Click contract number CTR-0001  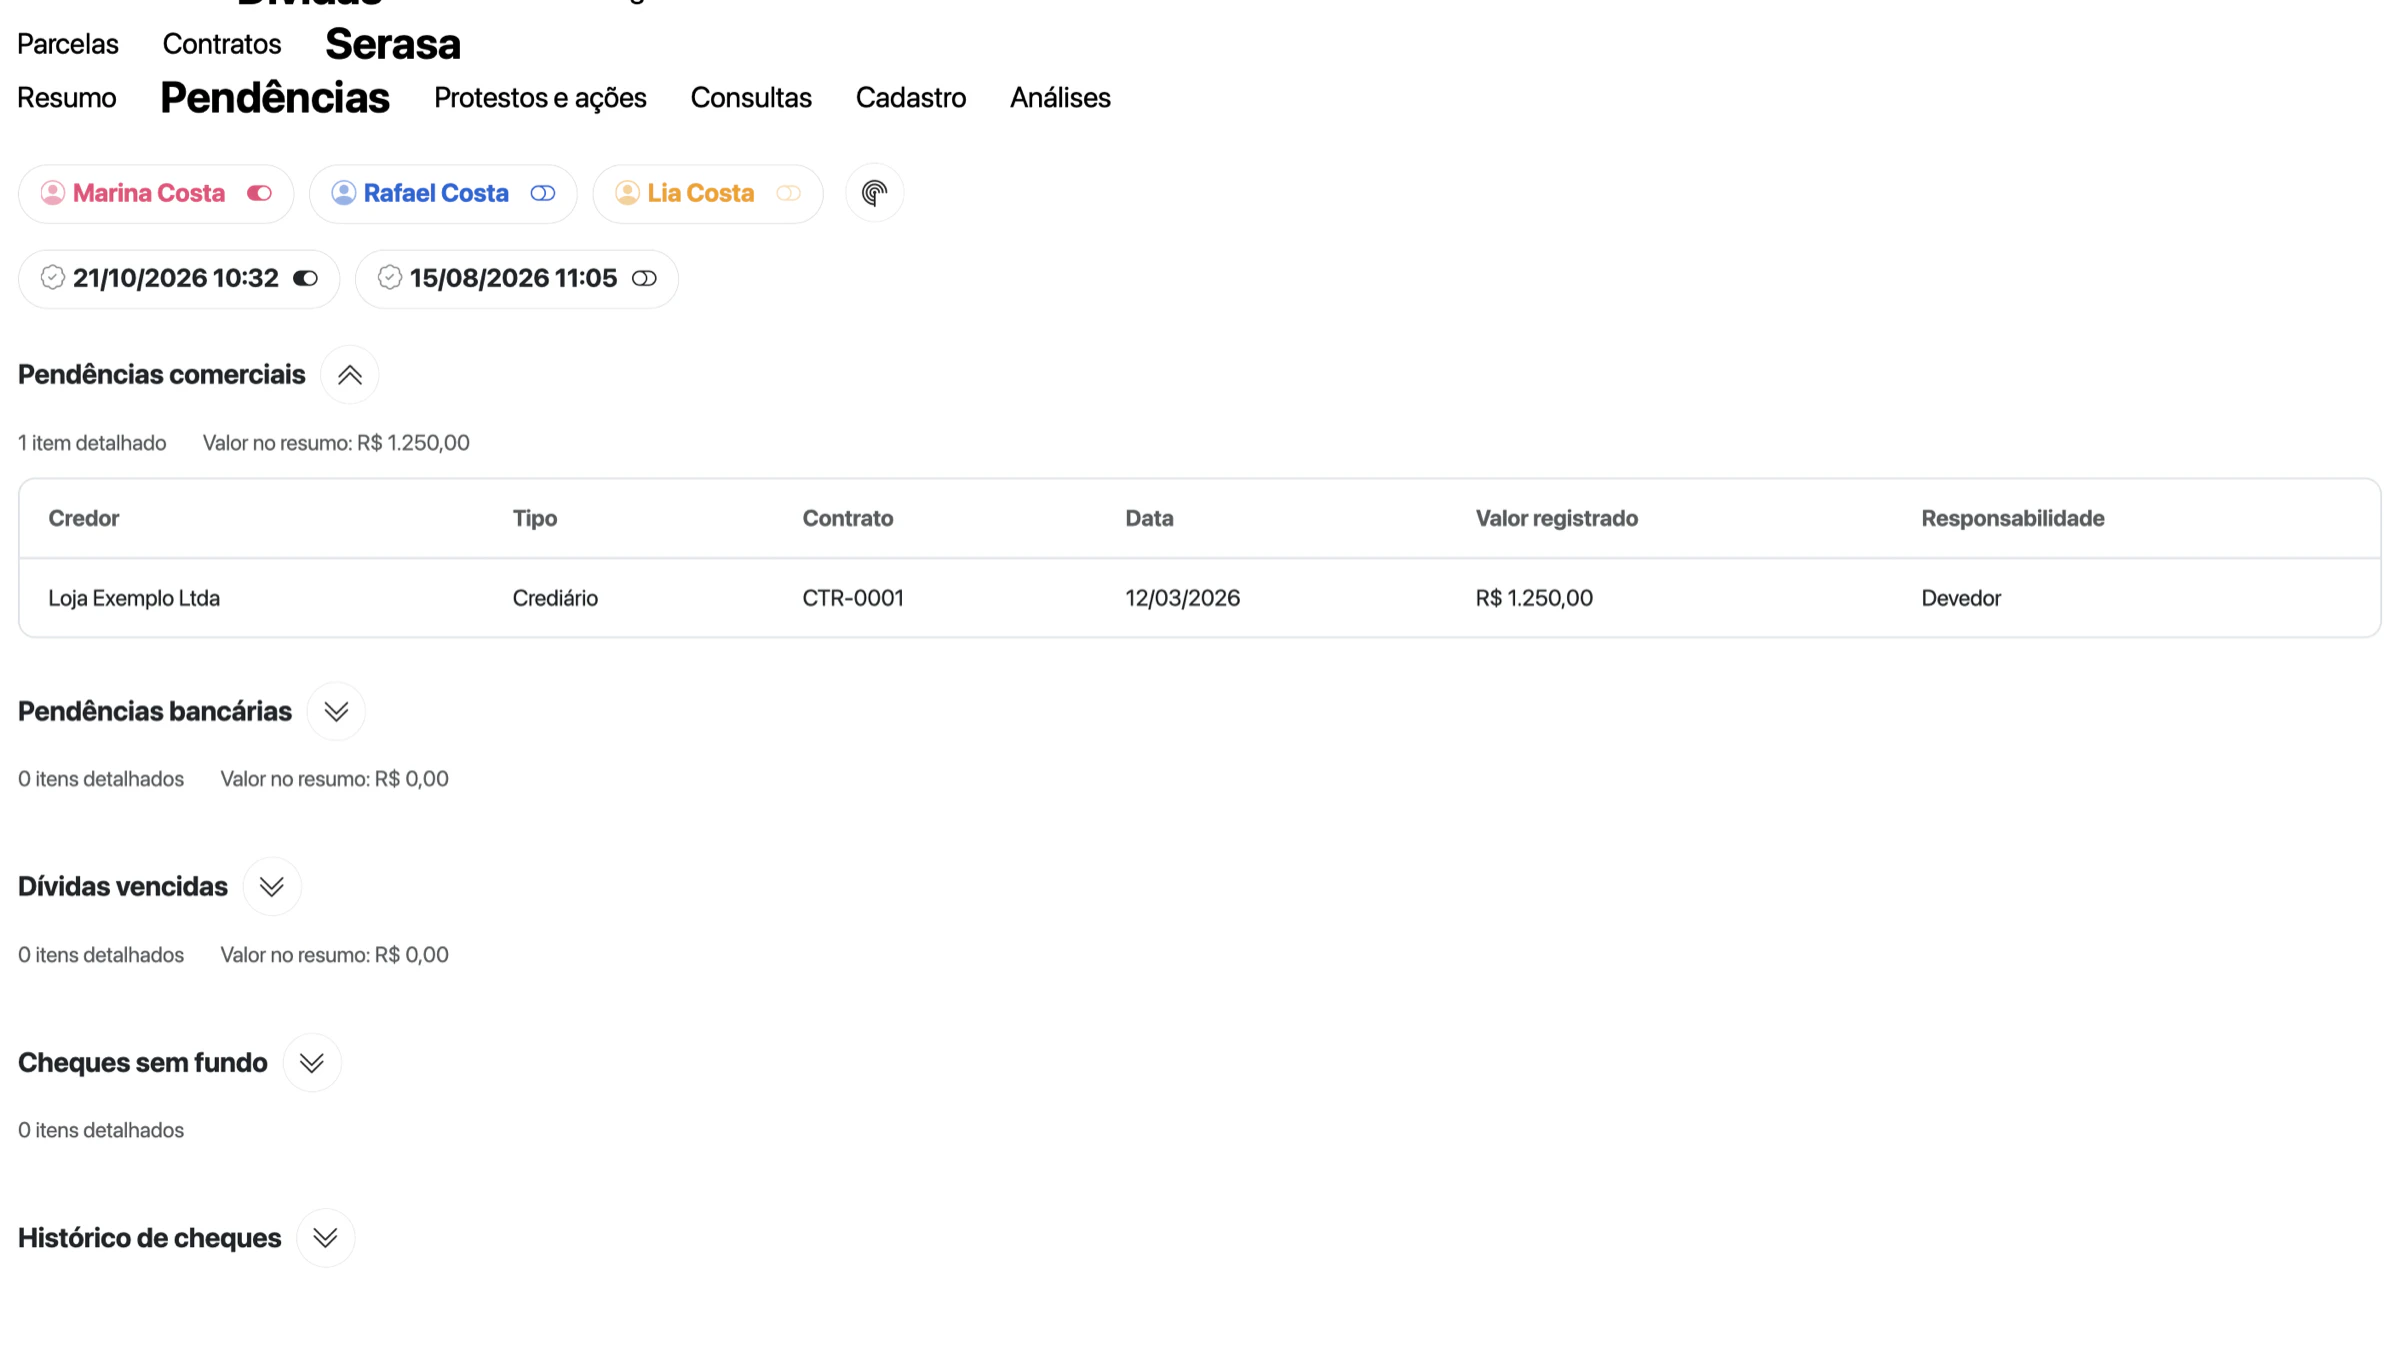(x=853, y=598)
